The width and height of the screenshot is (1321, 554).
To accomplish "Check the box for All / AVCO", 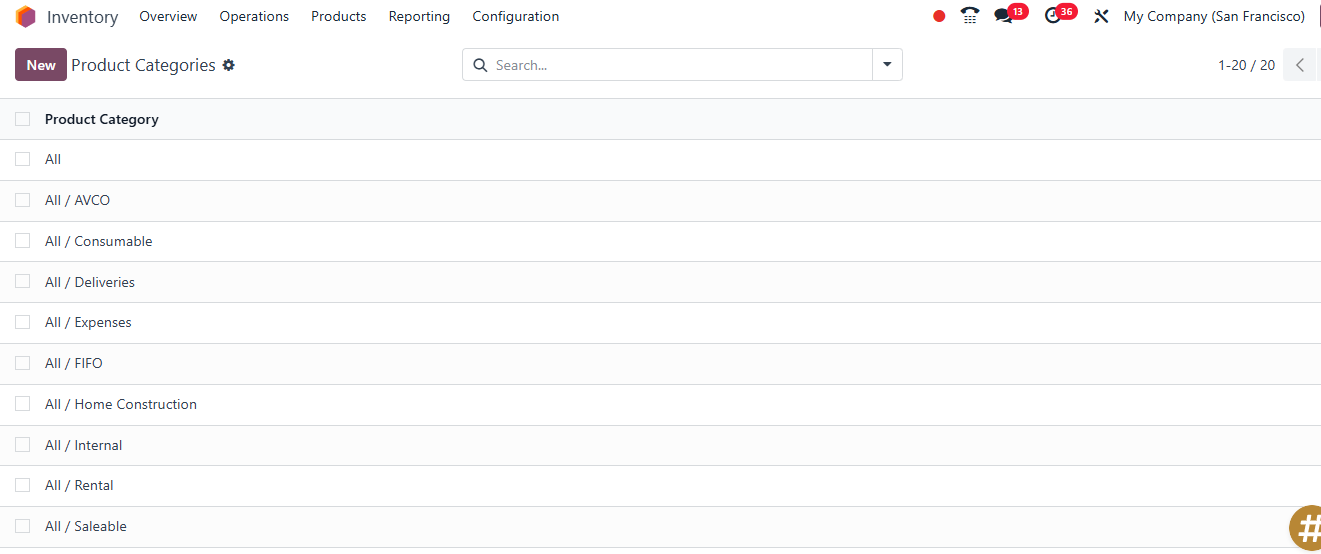I will coord(23,200).
